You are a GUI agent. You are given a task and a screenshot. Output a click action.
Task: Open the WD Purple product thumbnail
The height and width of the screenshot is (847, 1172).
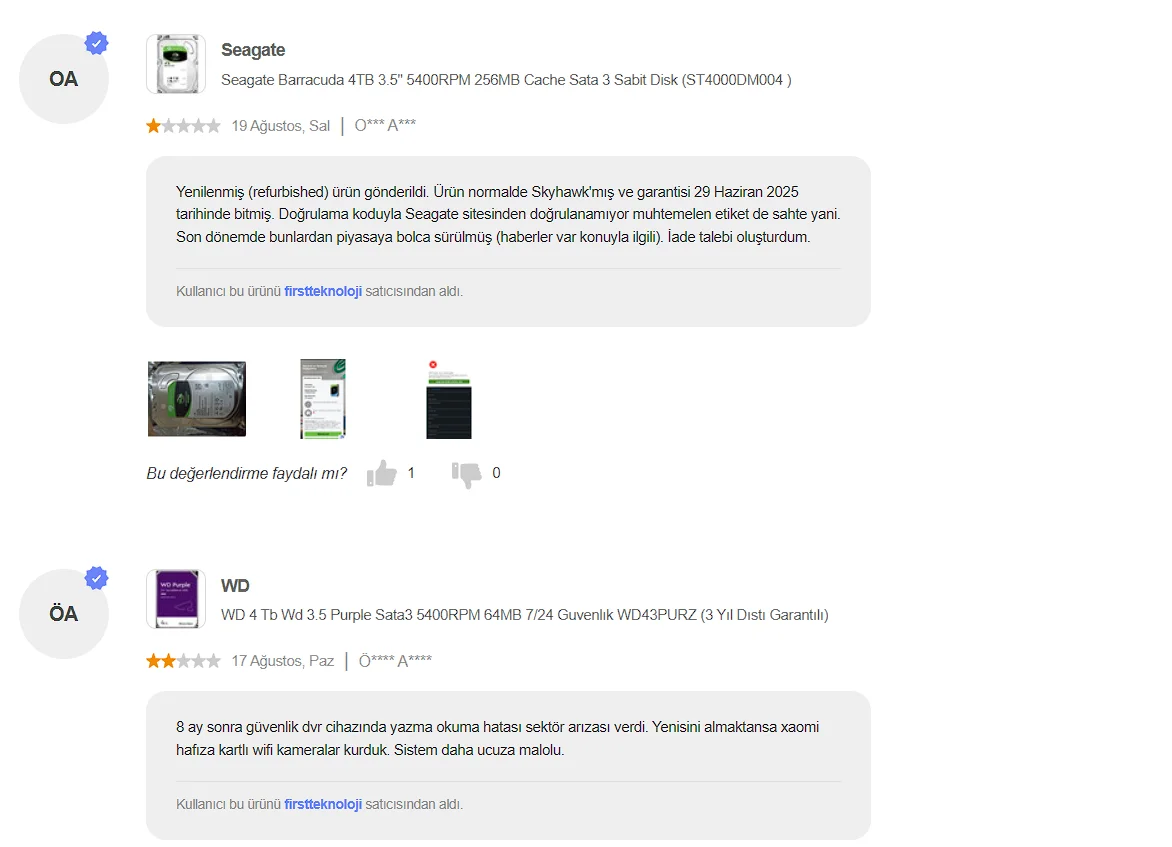tap(176, 599)
